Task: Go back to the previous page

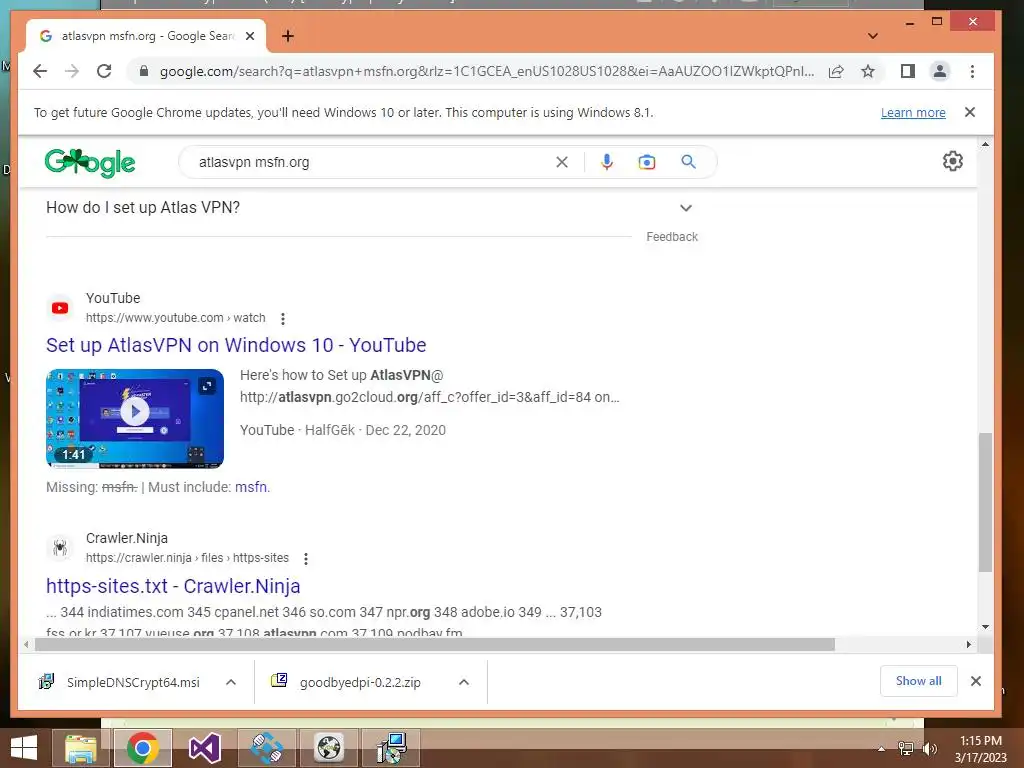Action: pos(40,71)
